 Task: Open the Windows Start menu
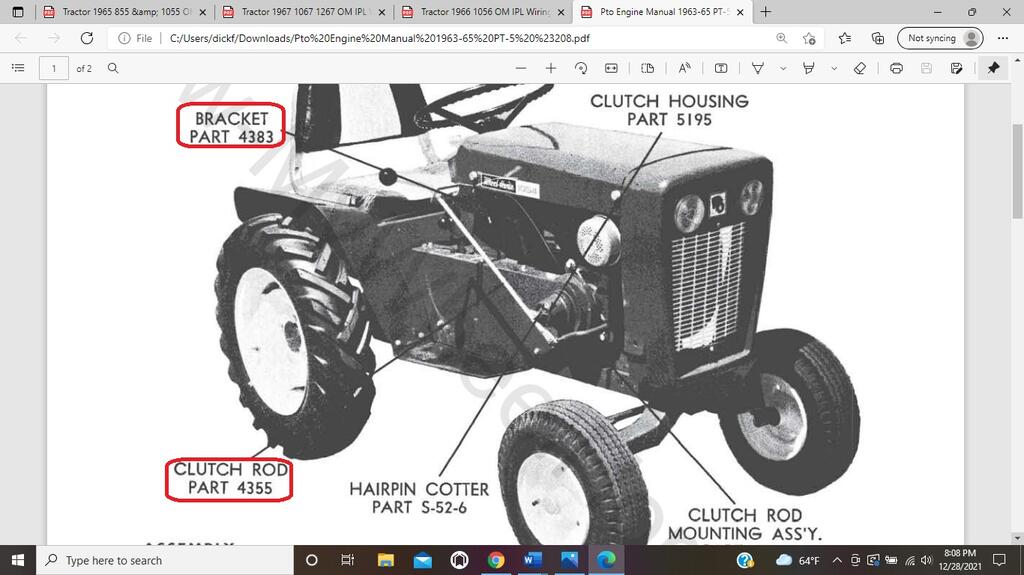click(18, 560)
